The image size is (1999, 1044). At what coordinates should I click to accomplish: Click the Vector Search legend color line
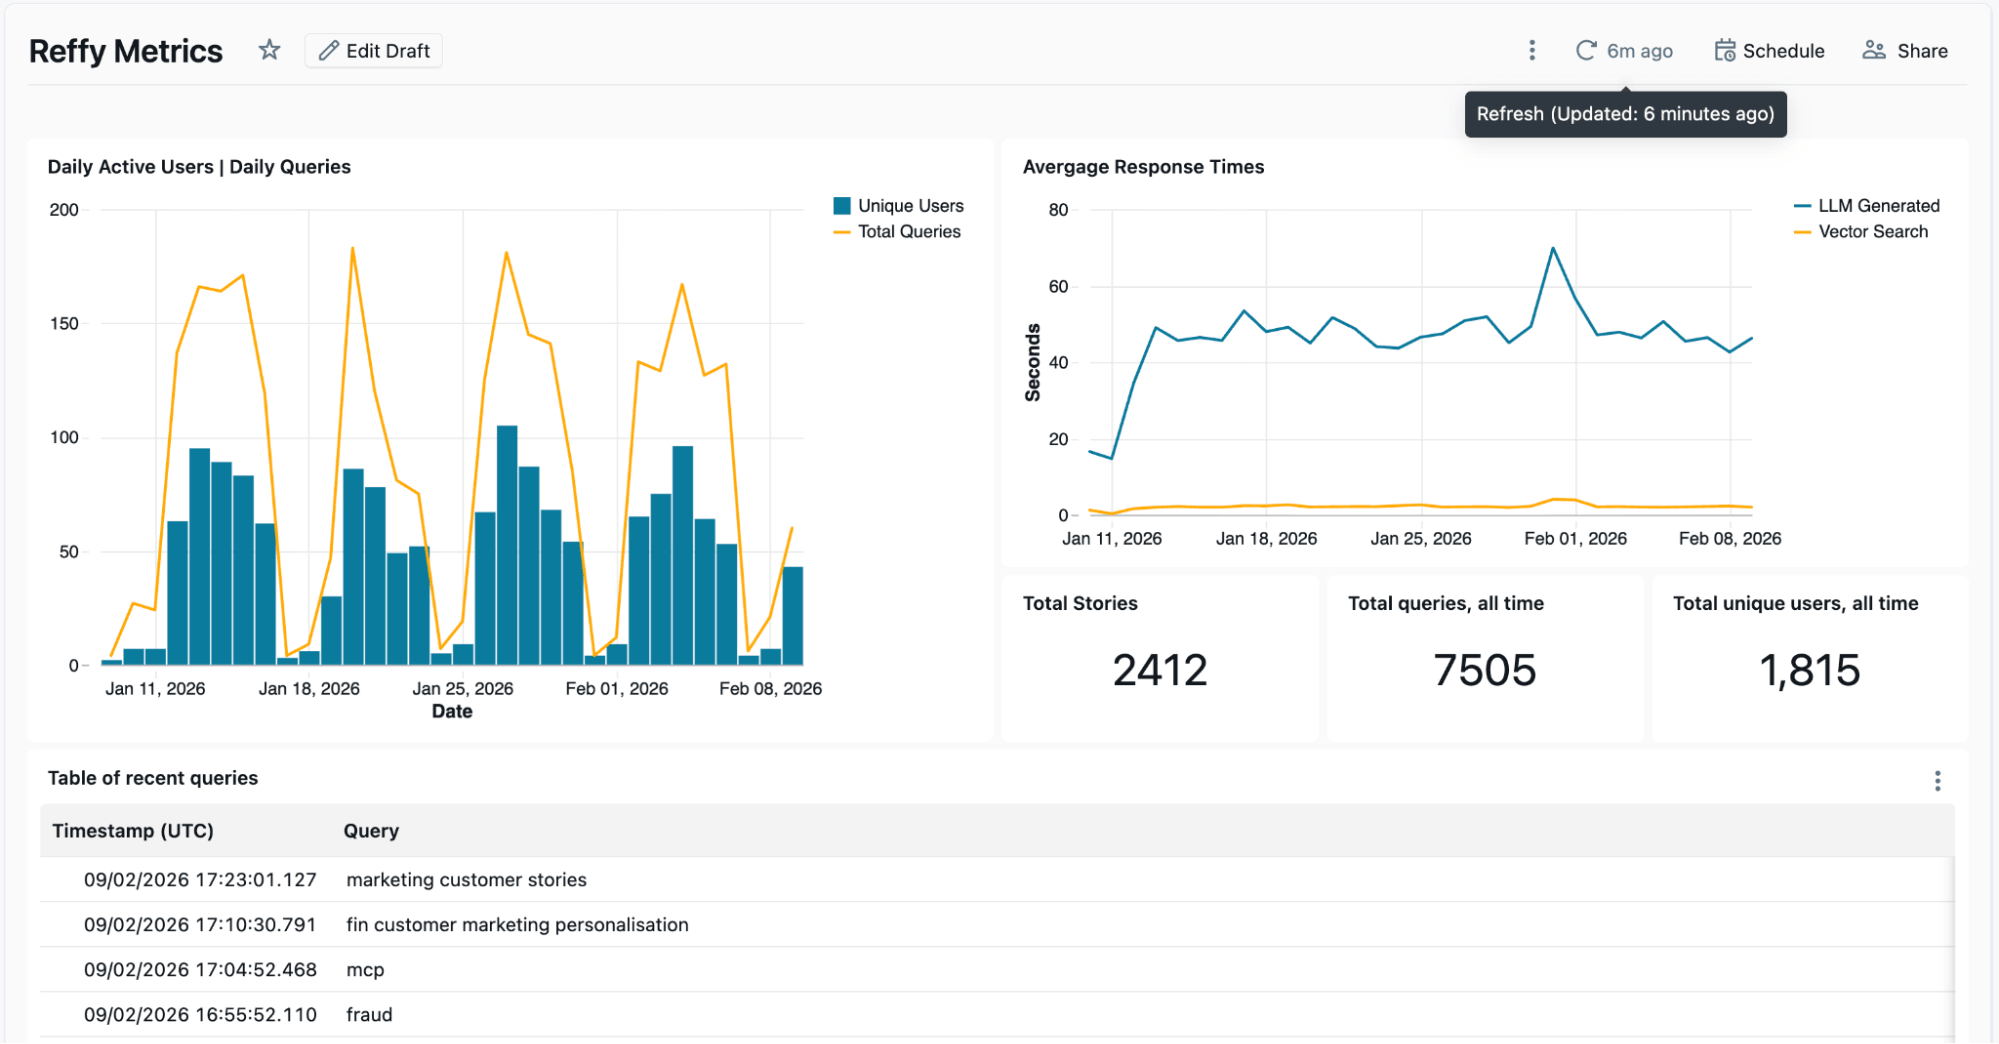(1802, 232)
